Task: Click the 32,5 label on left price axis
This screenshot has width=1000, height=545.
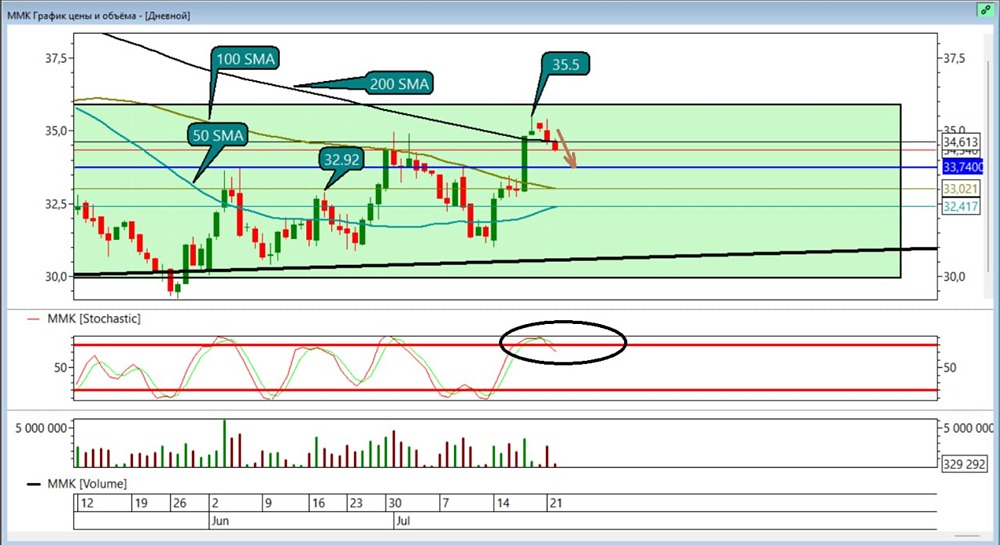Action: pos(55,204)
